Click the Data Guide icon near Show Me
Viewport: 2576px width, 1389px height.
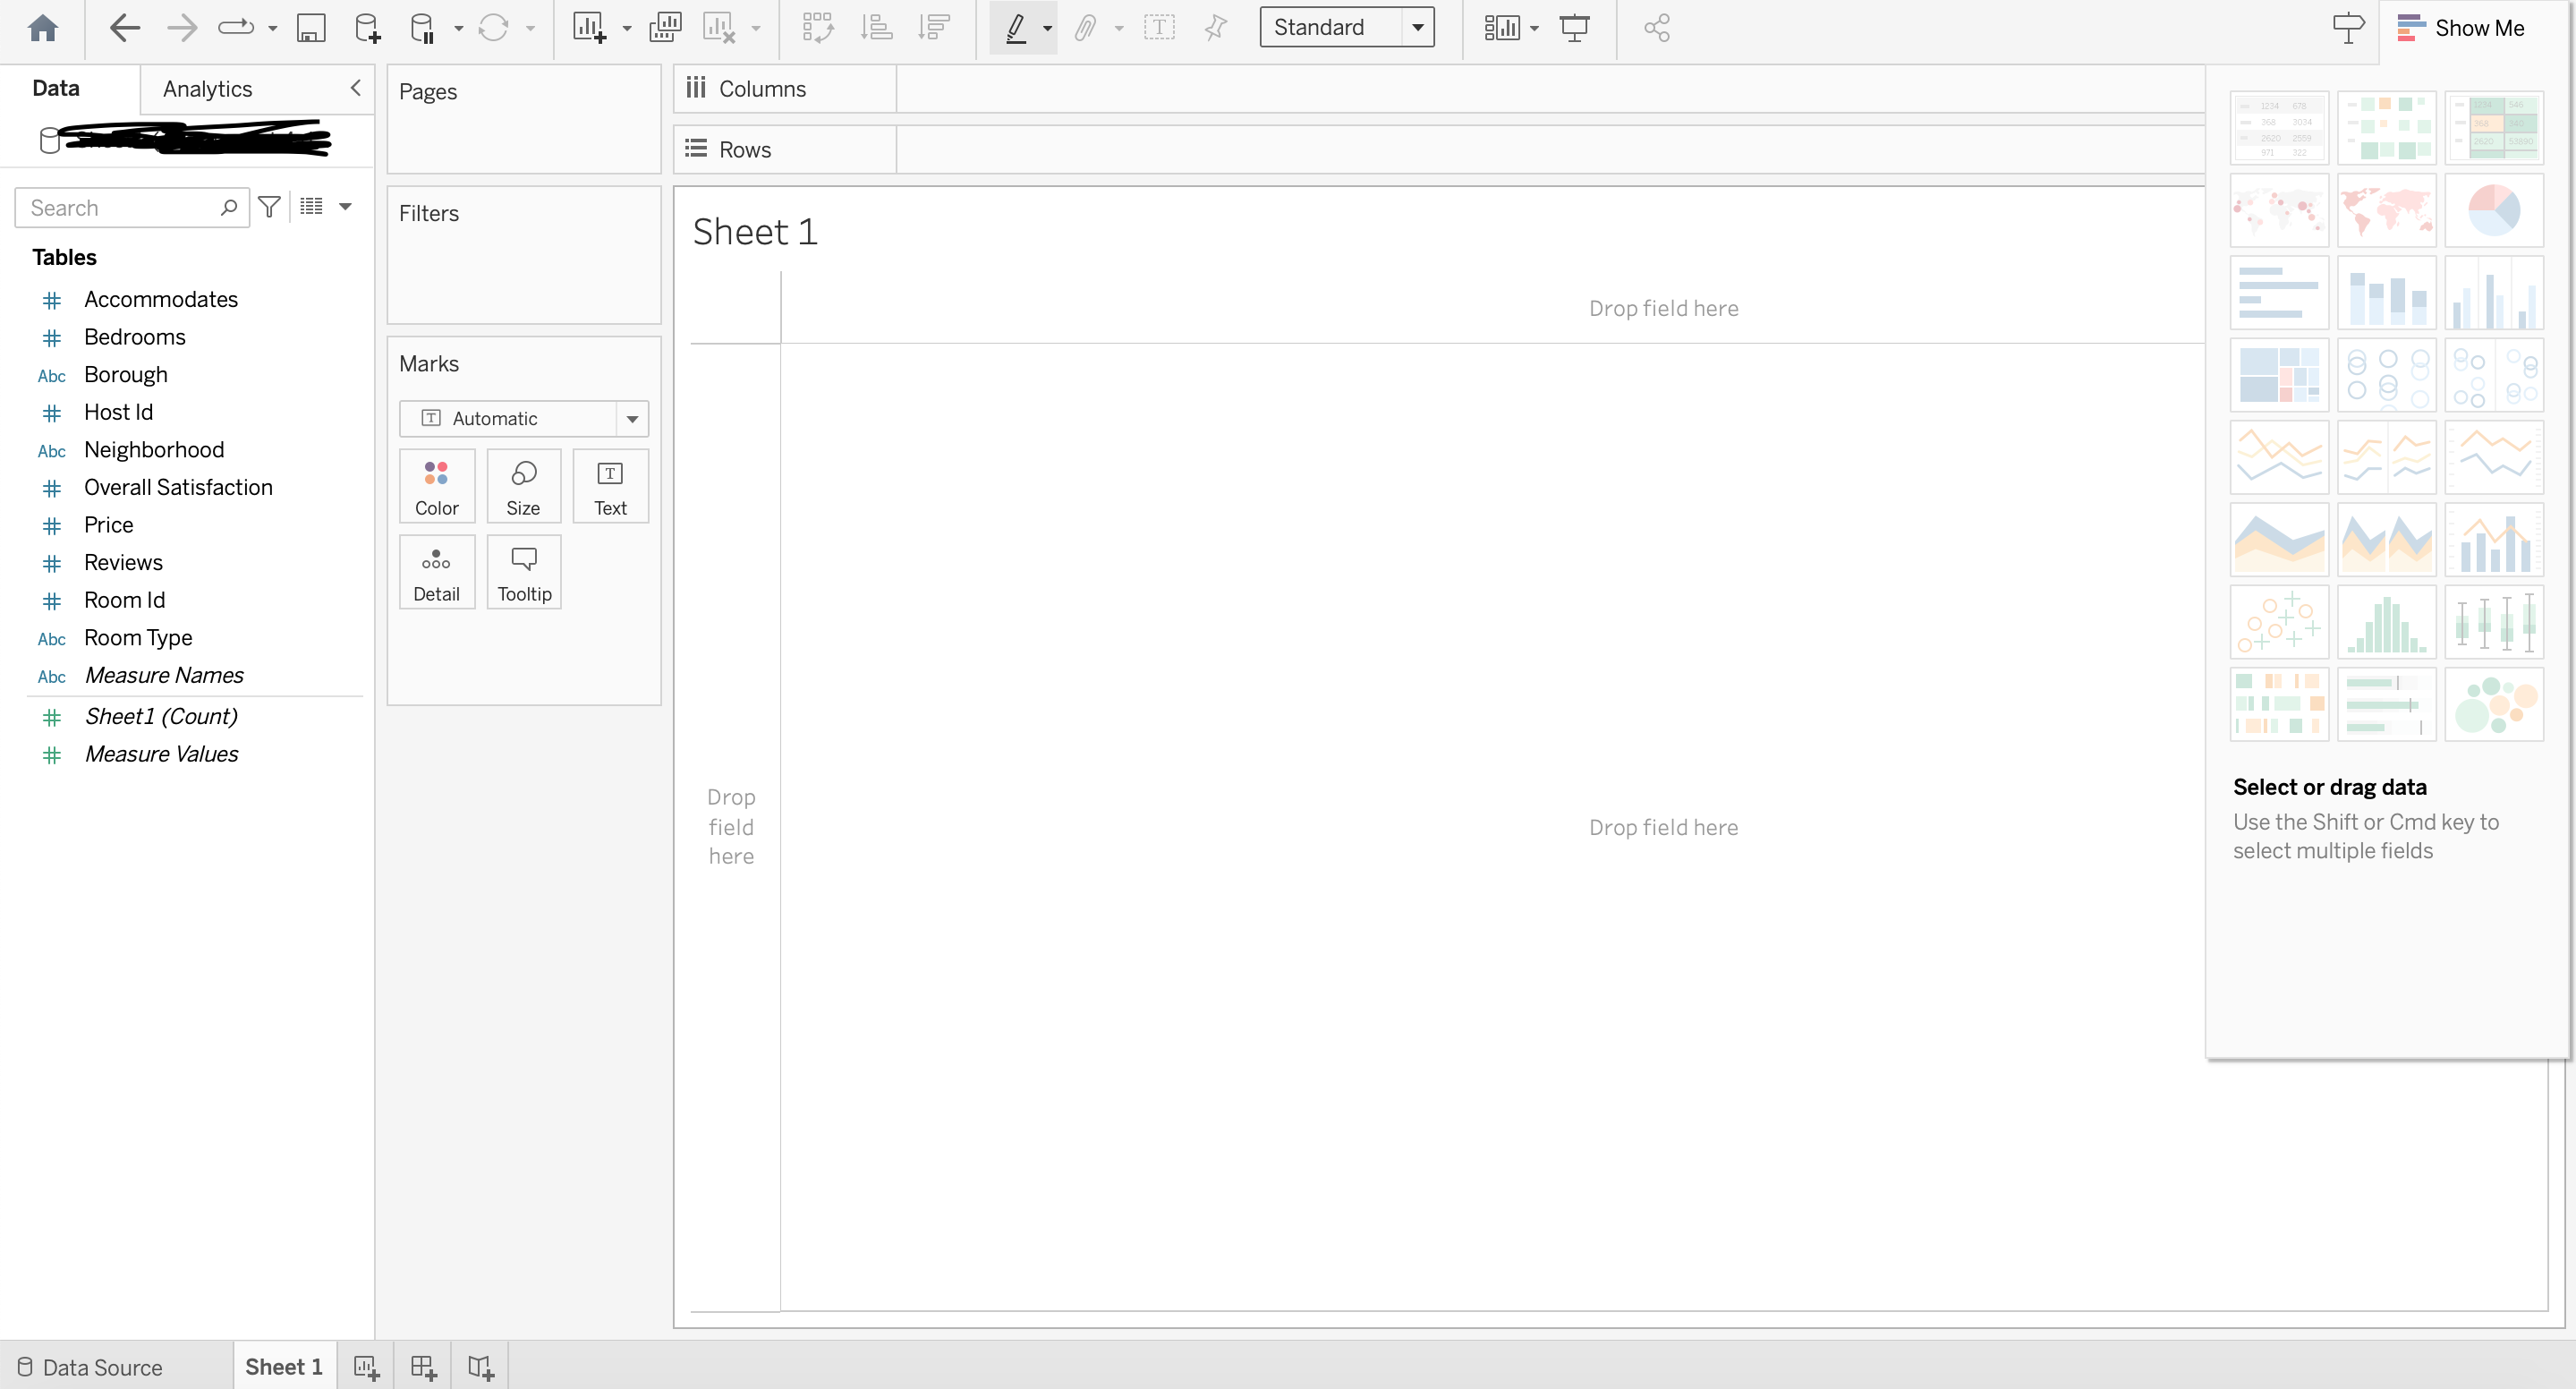tap(2348, 27)
